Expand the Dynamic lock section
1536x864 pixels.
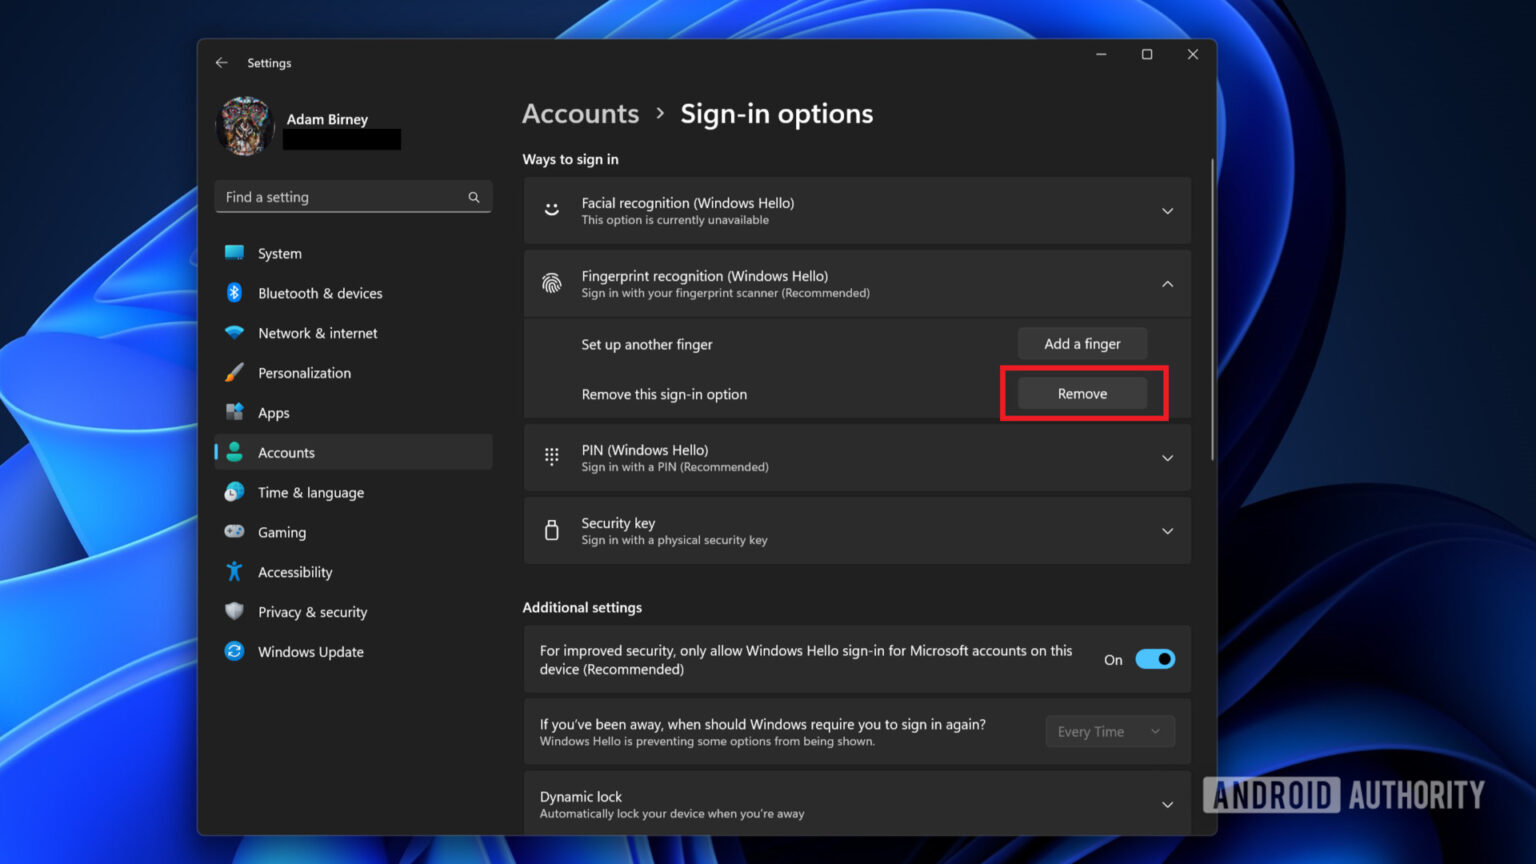coord(1167,803)
